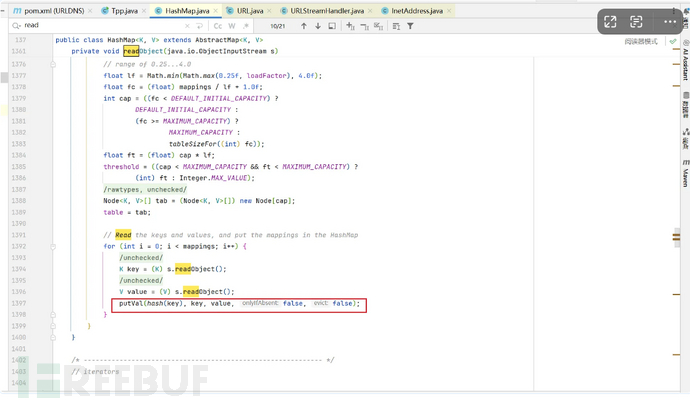Go to next search occurrence arrow
Viewport: 690px width, 405px height.
(x=318, y=26)
